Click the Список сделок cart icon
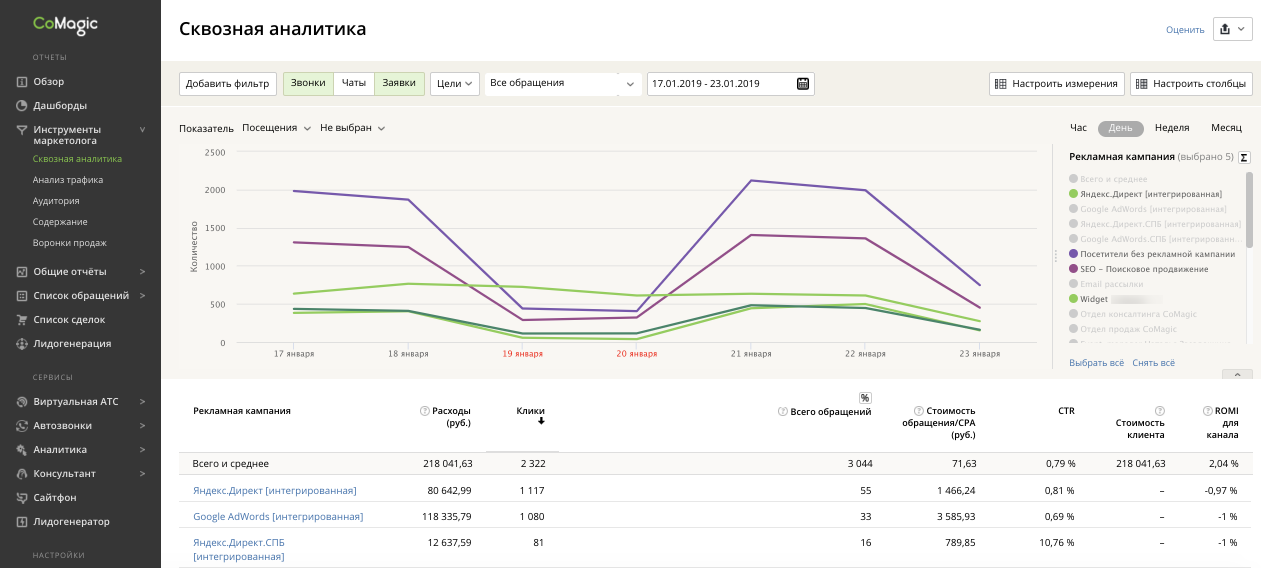1261x568 pixels. click(x=22, y=320)
